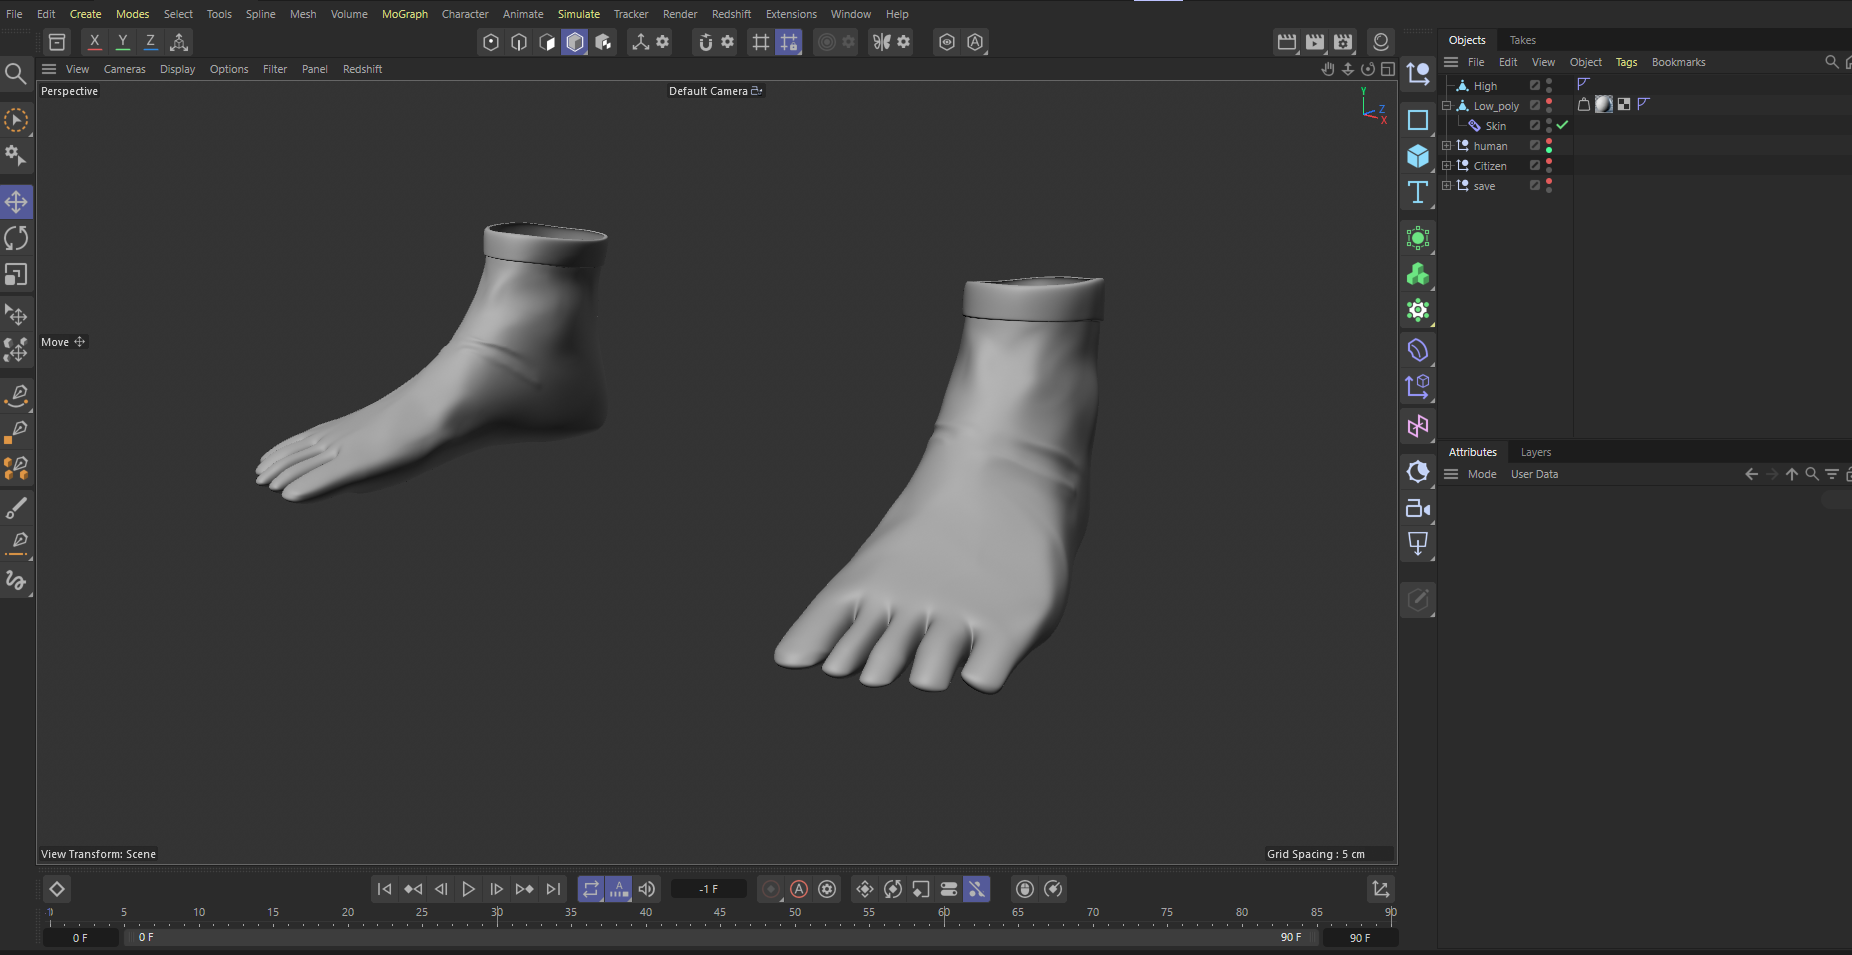Open the Autokeying button in timeline bar
Screen dimensions: 1852x955
click(x=799, y=889)
